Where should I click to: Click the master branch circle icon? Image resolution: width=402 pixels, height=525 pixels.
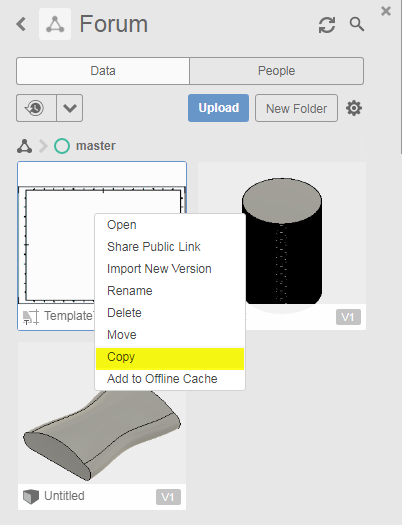tap(62, 146)
